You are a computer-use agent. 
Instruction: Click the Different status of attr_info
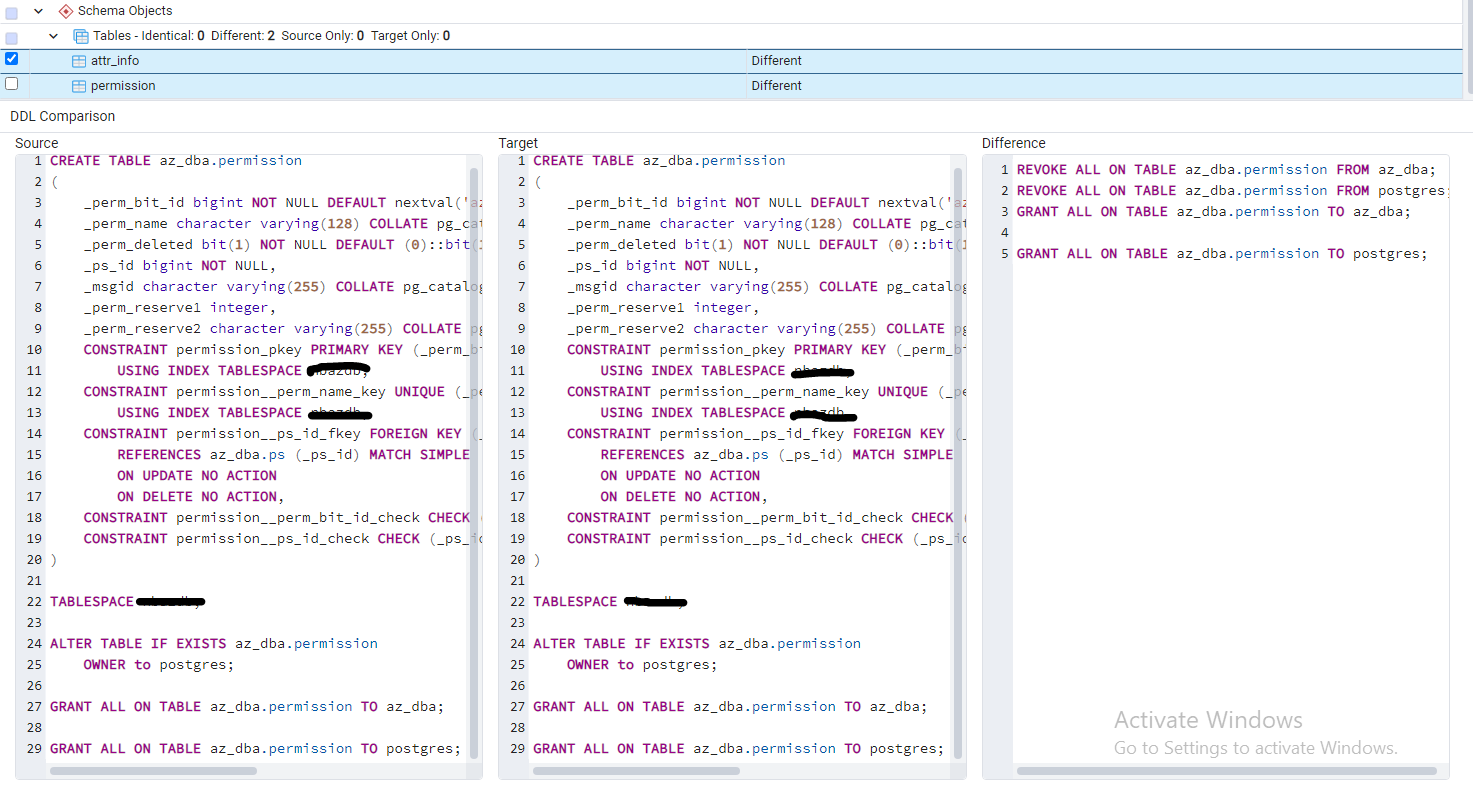(x=777, y=61)
